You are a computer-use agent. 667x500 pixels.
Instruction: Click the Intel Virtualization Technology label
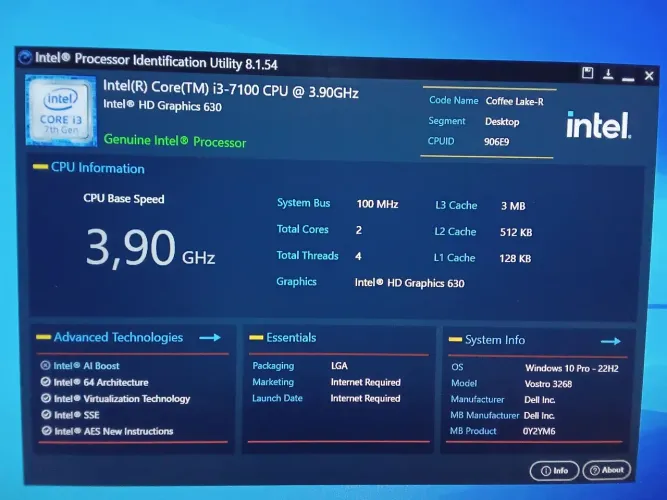(x=122, y=399)
